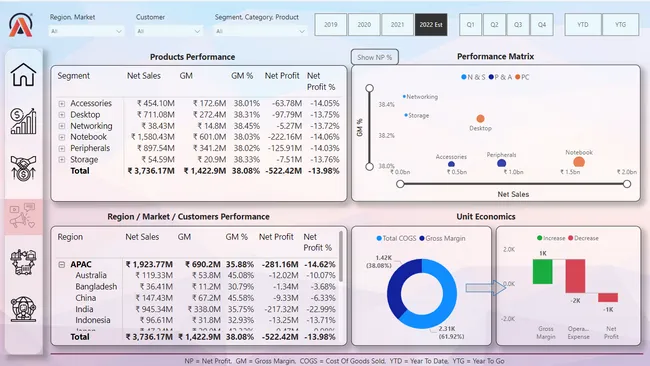Click the Gross Margin legend item in donut chart
Image resolution: width=650 pixels, height=366 pixels.
(x=442, y=238)
